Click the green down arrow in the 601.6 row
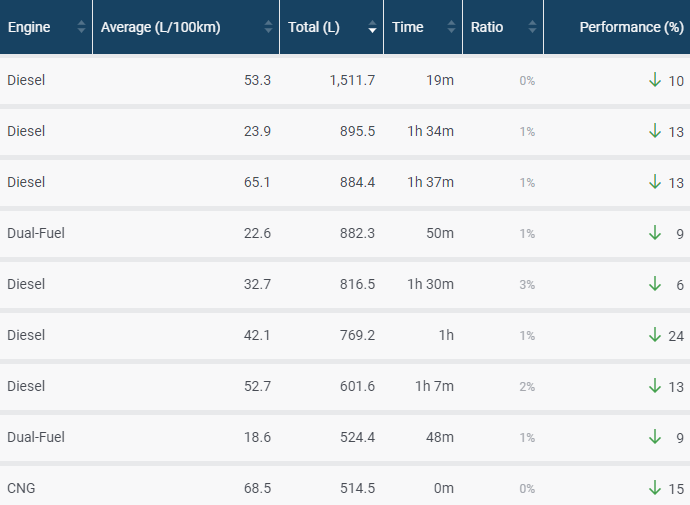 pyautogui.click(x=655, y=386)
